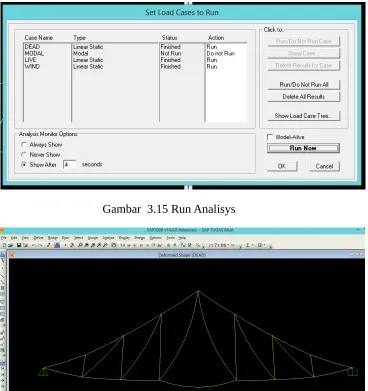Image resolution: width=368 pixels, height=391 pixels.
Task: Click the xy plane view icon
Action: click(128, 245)
